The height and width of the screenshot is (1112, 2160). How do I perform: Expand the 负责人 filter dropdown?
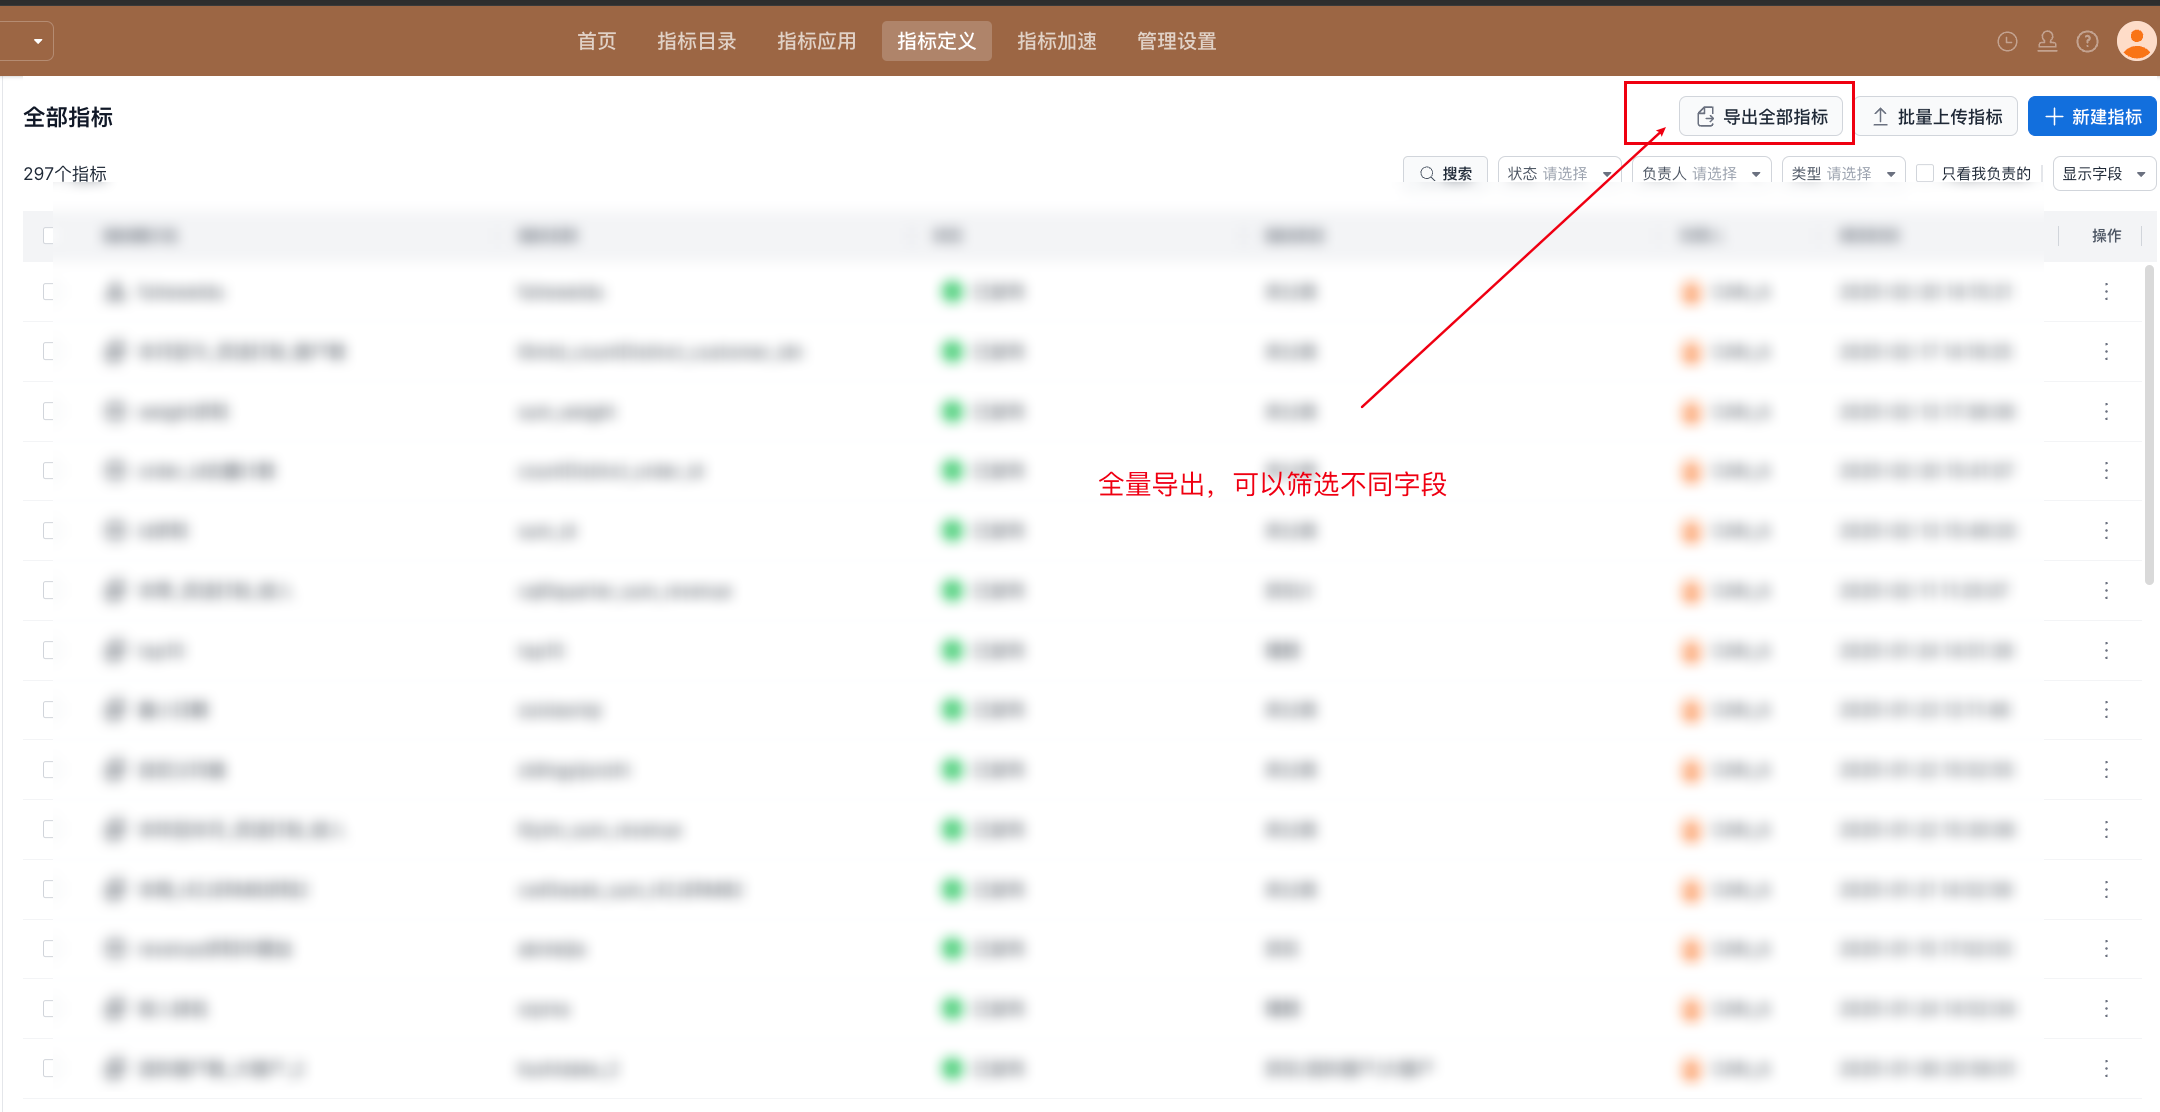point(1701,173)
